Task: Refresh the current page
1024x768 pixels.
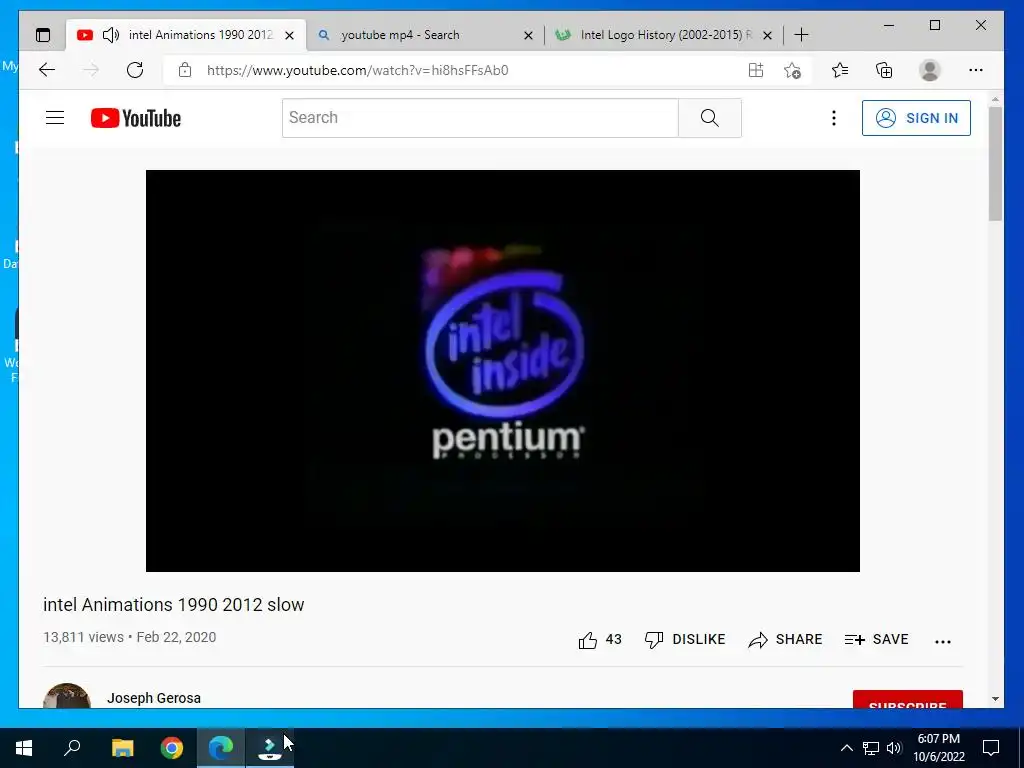Action: tap(135, 70)
